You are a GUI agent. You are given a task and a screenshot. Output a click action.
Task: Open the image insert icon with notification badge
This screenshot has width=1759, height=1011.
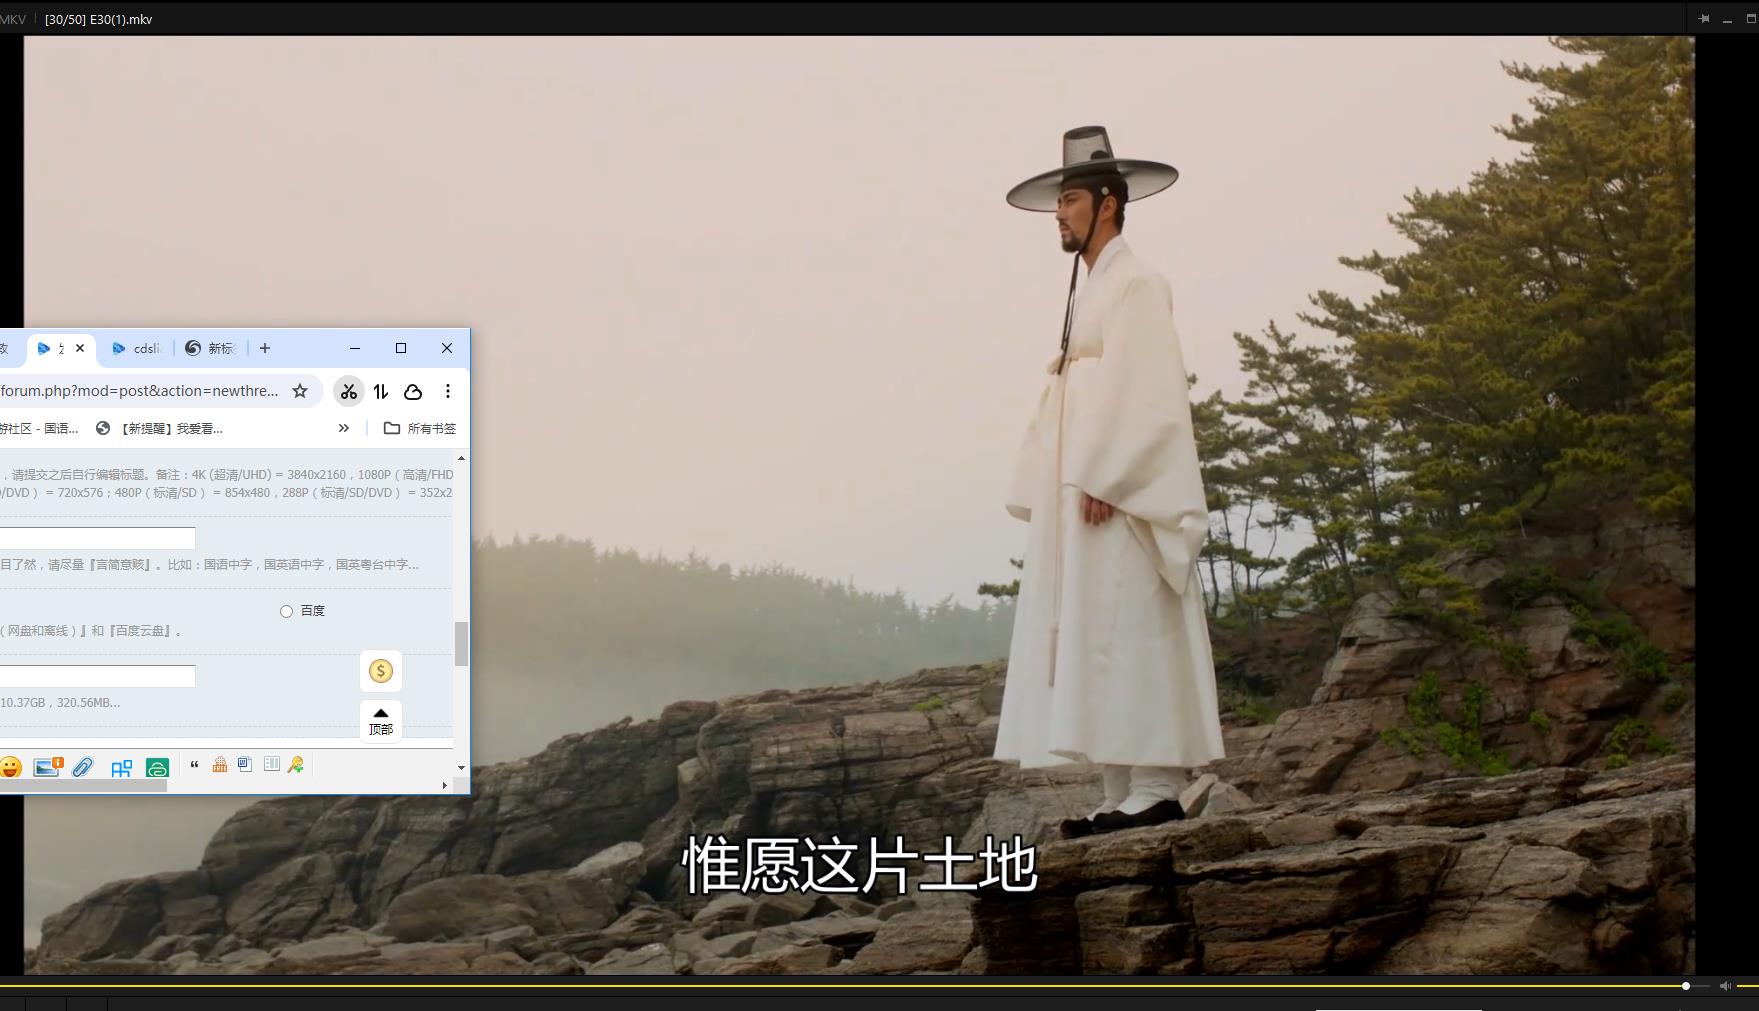[47, 766]
